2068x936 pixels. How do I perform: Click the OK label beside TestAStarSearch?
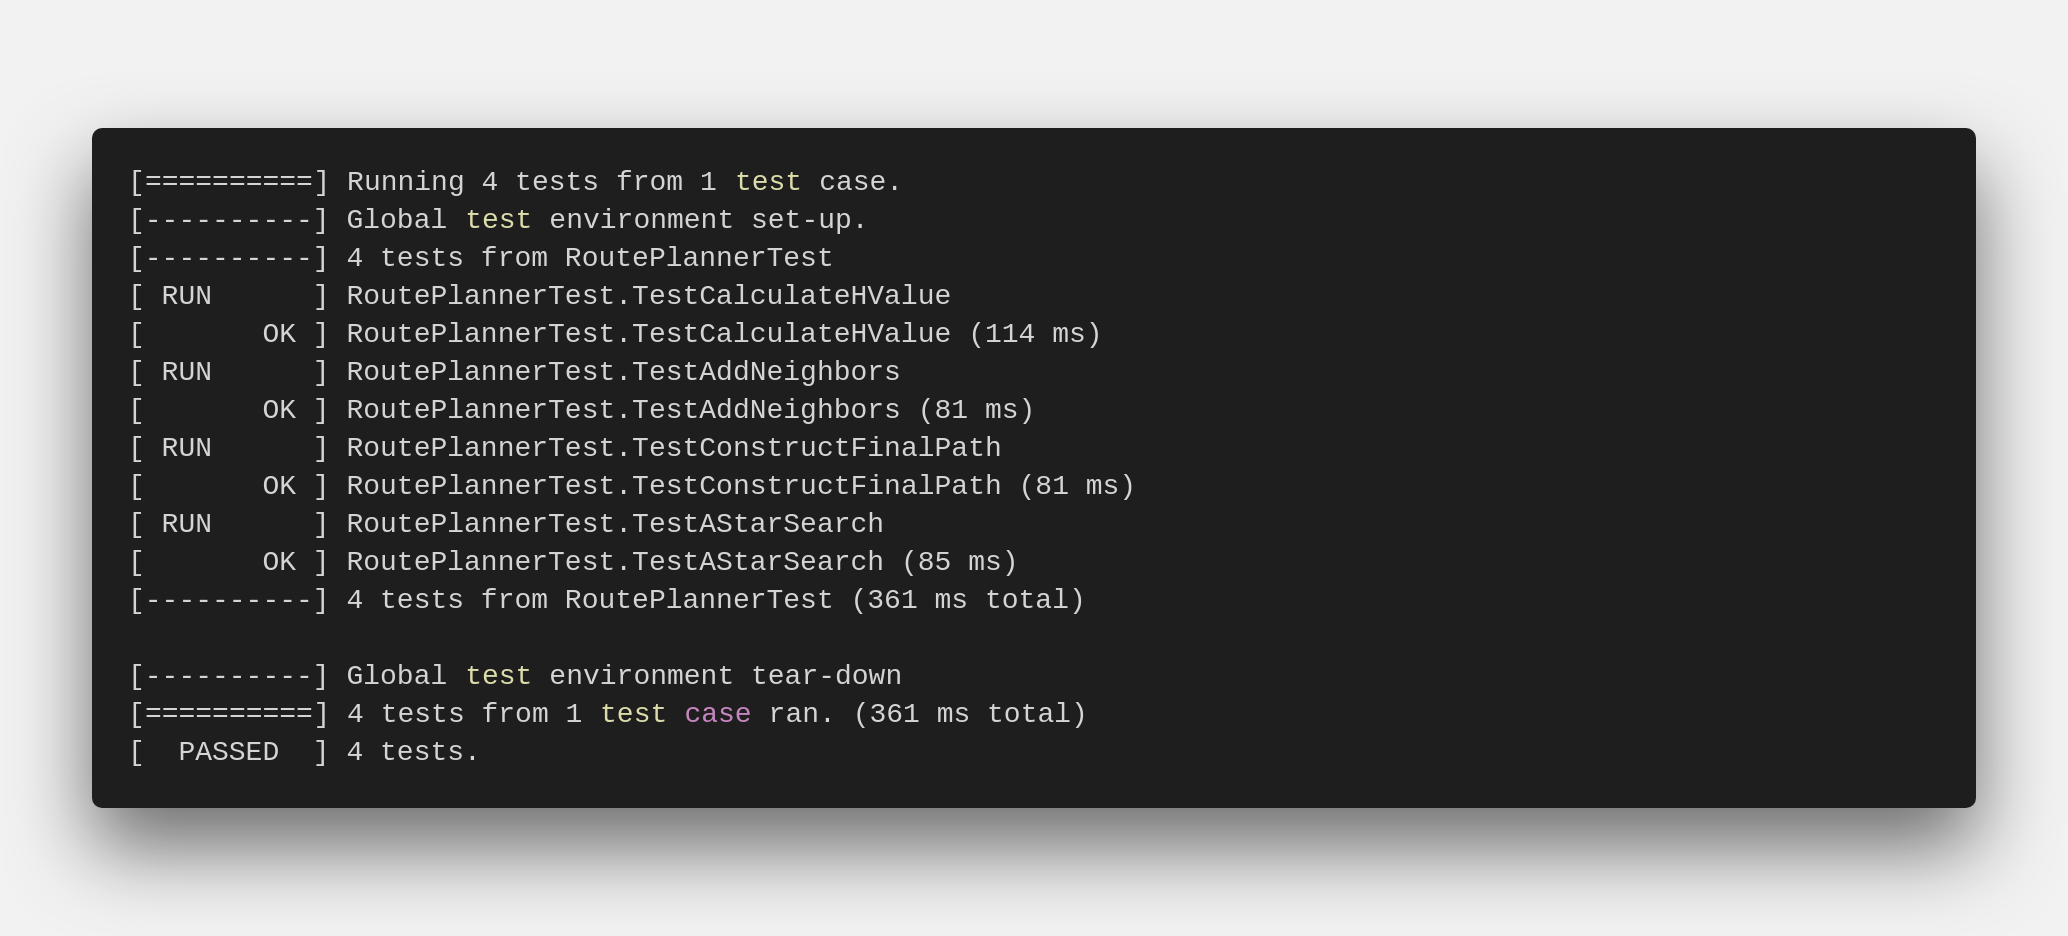pyautogui.click(x=279, y=562)
